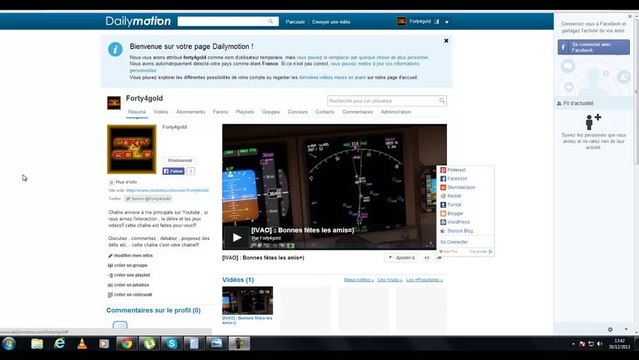Open VLC media player from the taskbar
This screenshot has height=360, width=639.
(82, 344)
